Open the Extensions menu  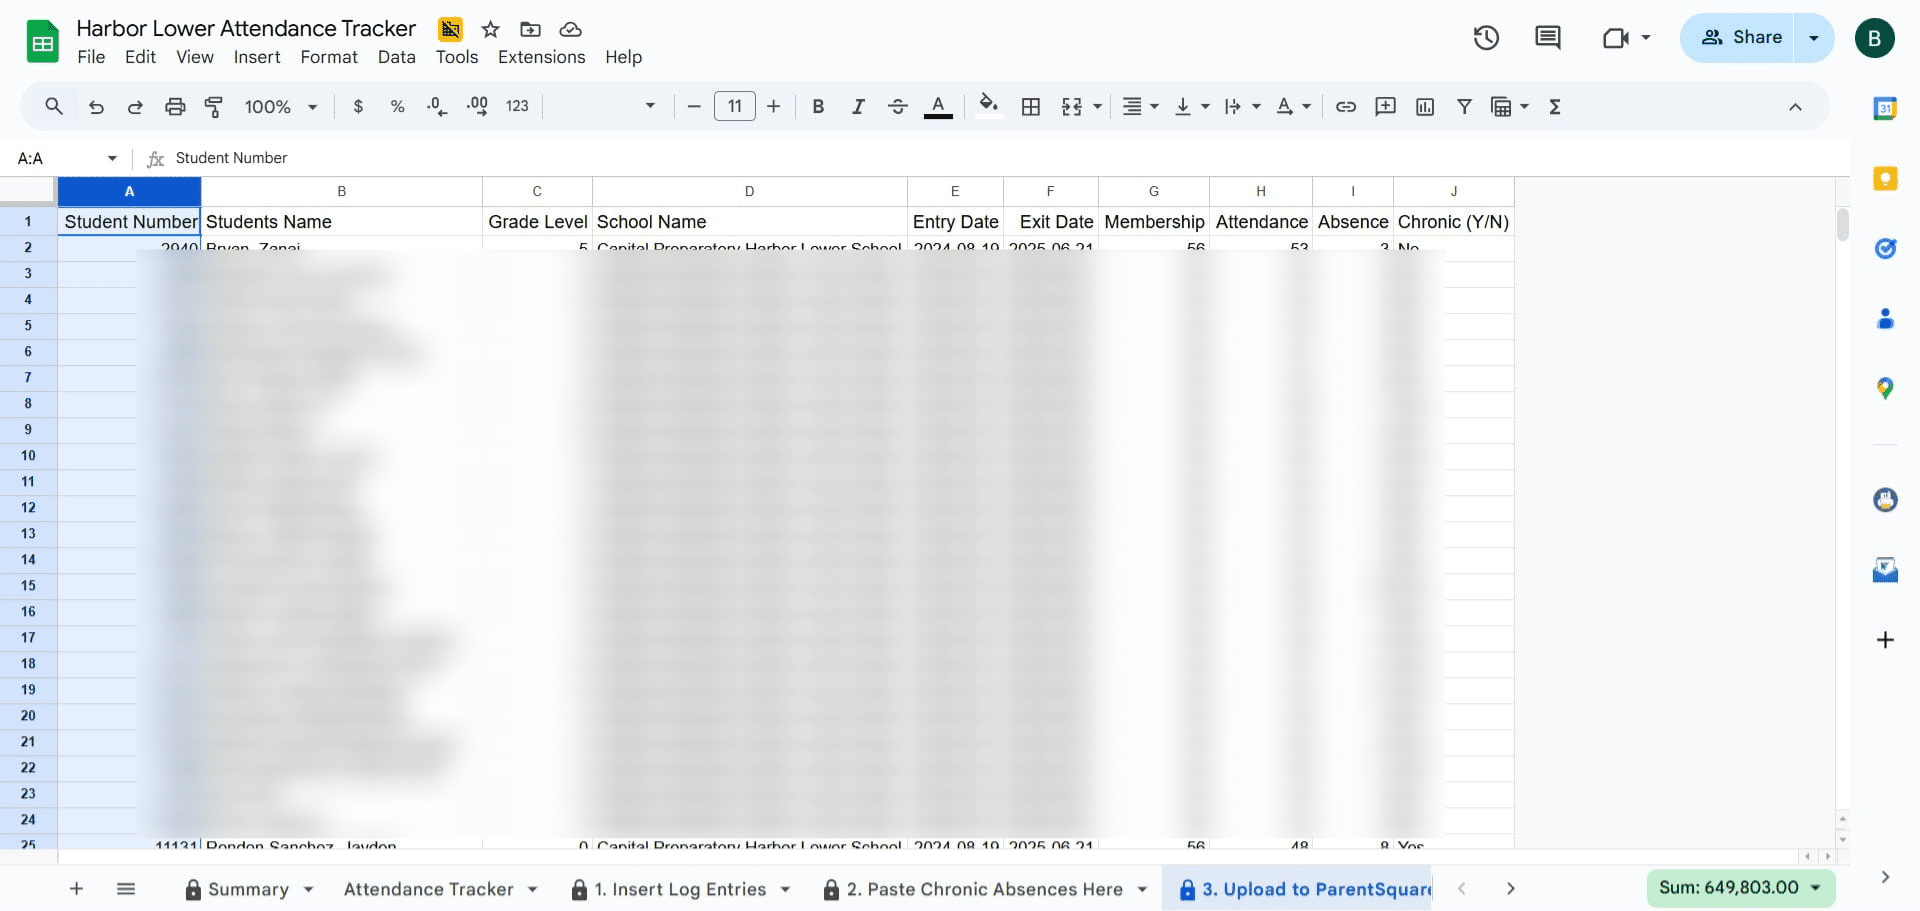click(x=541, y=57)
